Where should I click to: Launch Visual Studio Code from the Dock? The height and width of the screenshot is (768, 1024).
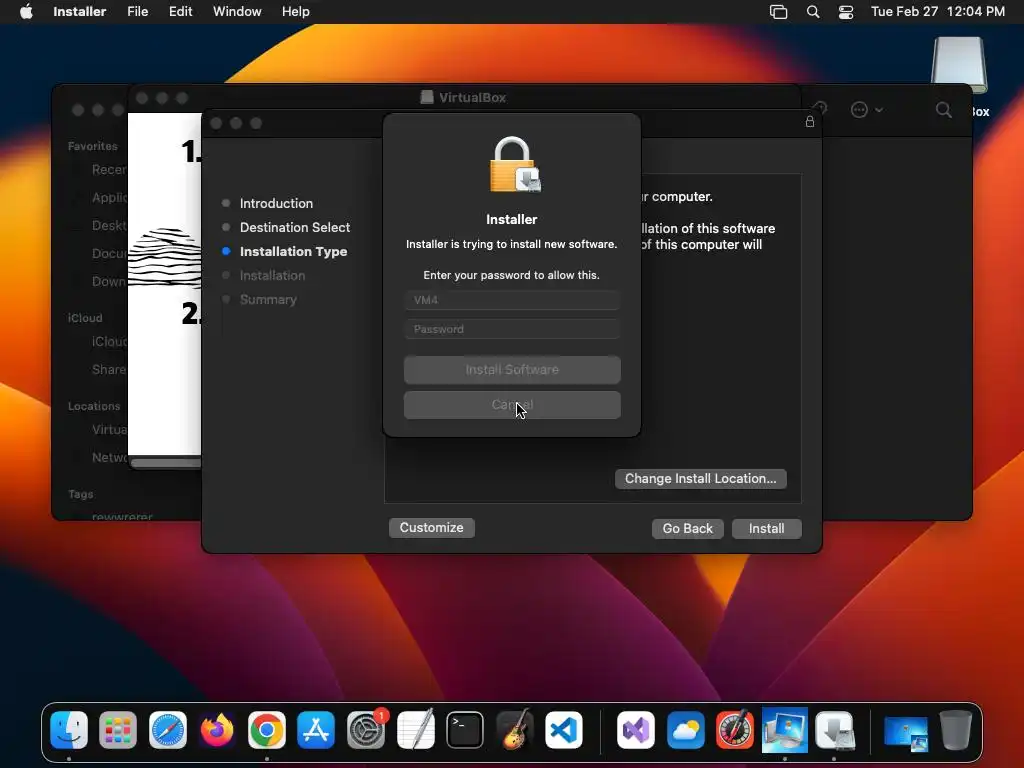pyautogui.click(x=564, y=729)
